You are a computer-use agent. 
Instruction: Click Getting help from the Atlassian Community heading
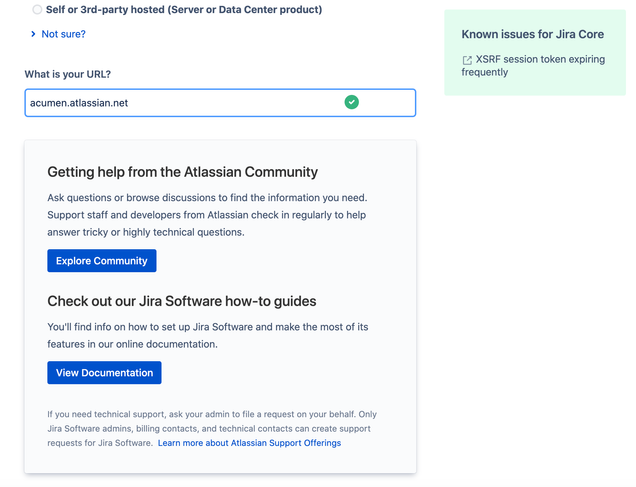coord(183,172)
